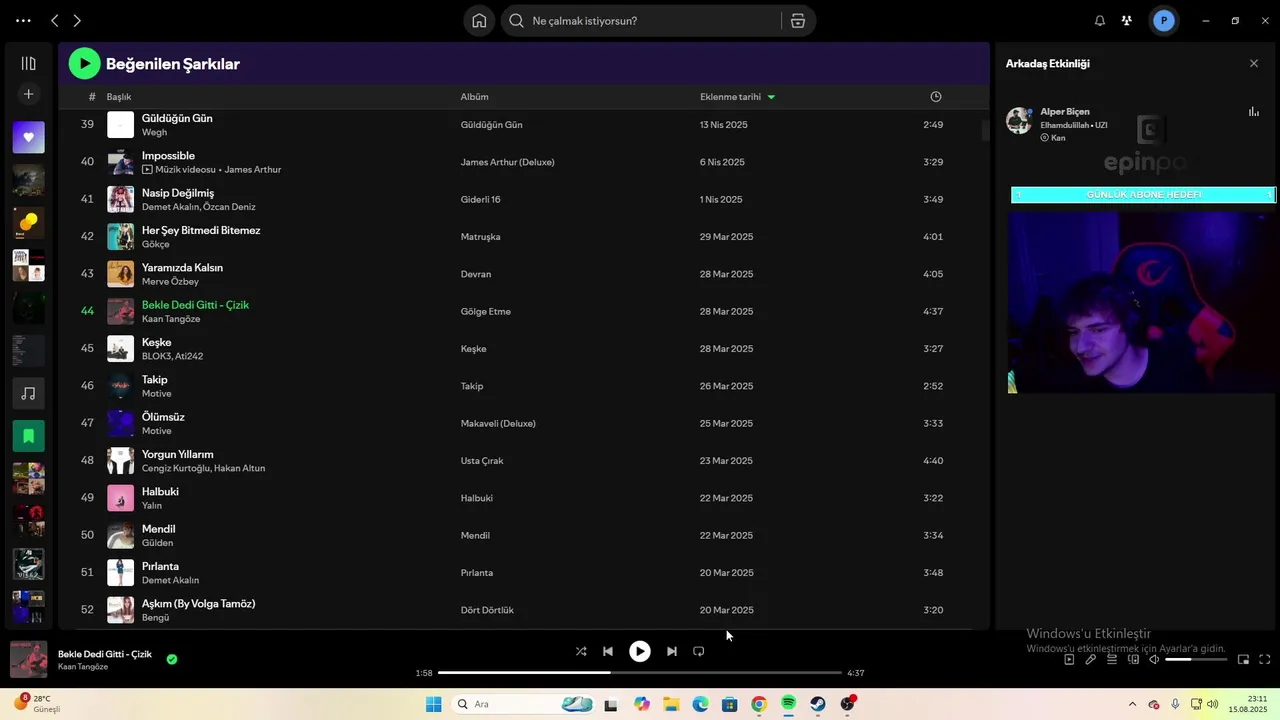Screen dimensions: 1280x720
Task: Open the weather widget showing 28°C
Action: pyautogui.click(x=37, y=704)
